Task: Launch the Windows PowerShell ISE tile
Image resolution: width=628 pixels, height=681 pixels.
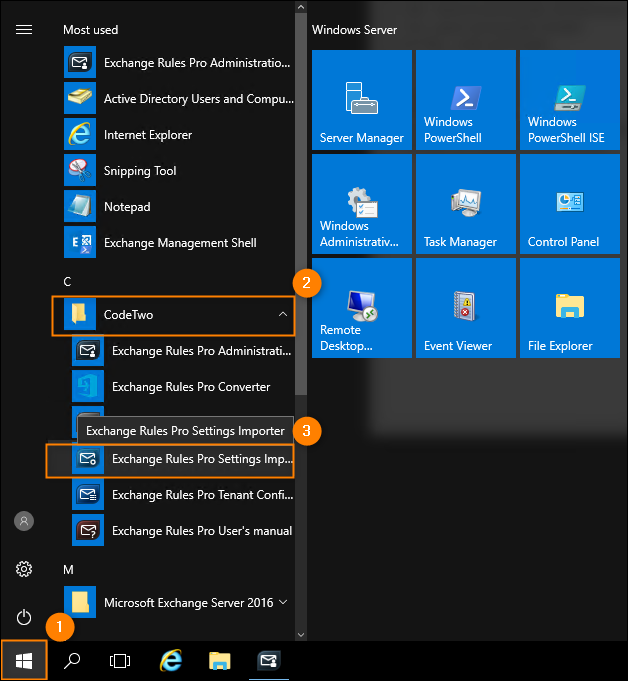Action: pyautogui.click(x=570, y=100)
